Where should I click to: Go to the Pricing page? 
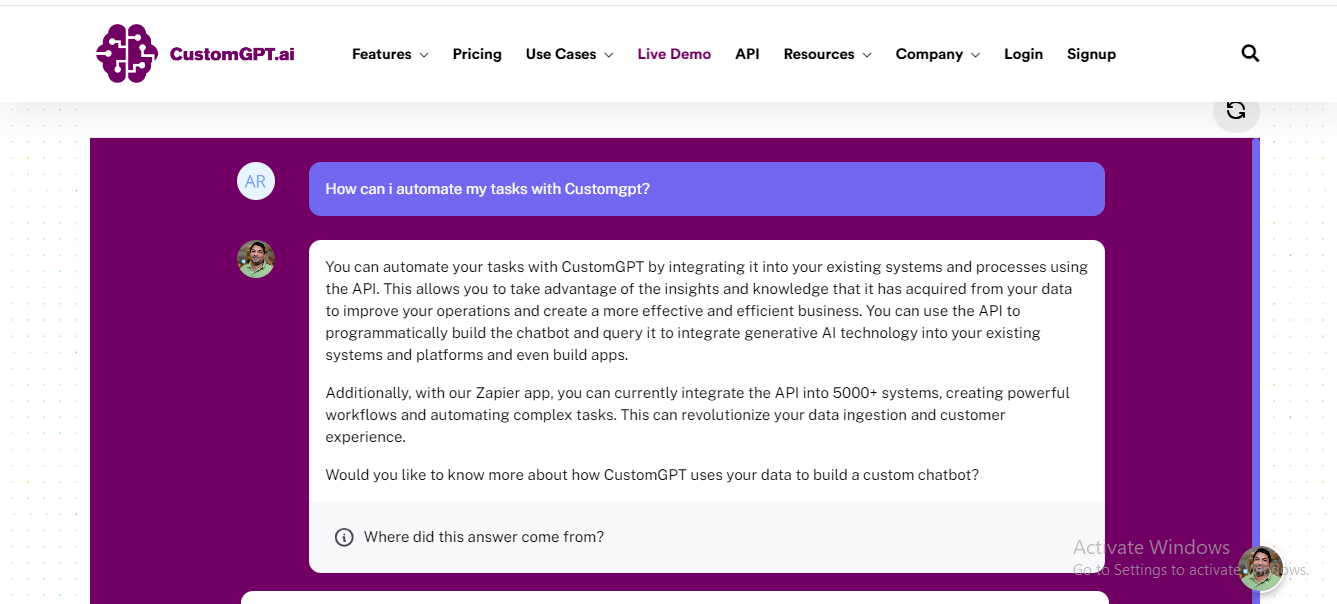pos(477,54)
